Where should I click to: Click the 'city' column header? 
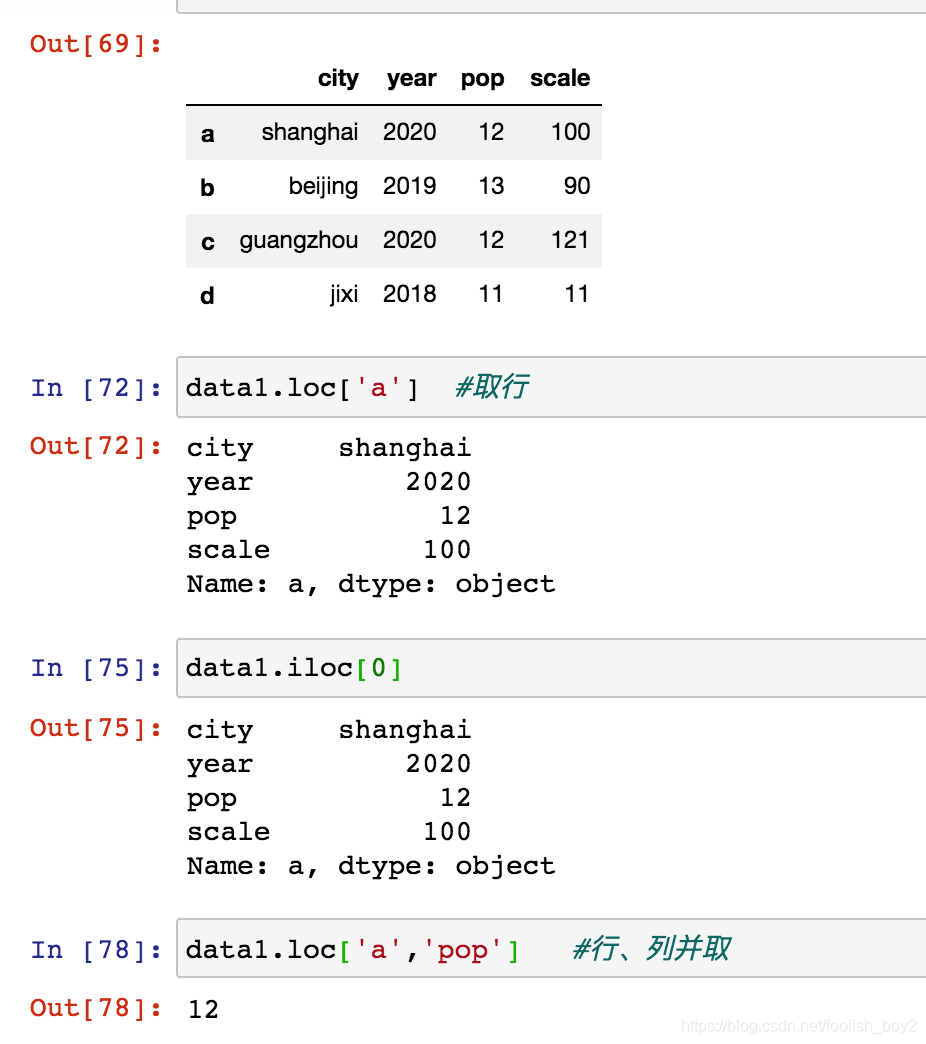tap(338, 79)
